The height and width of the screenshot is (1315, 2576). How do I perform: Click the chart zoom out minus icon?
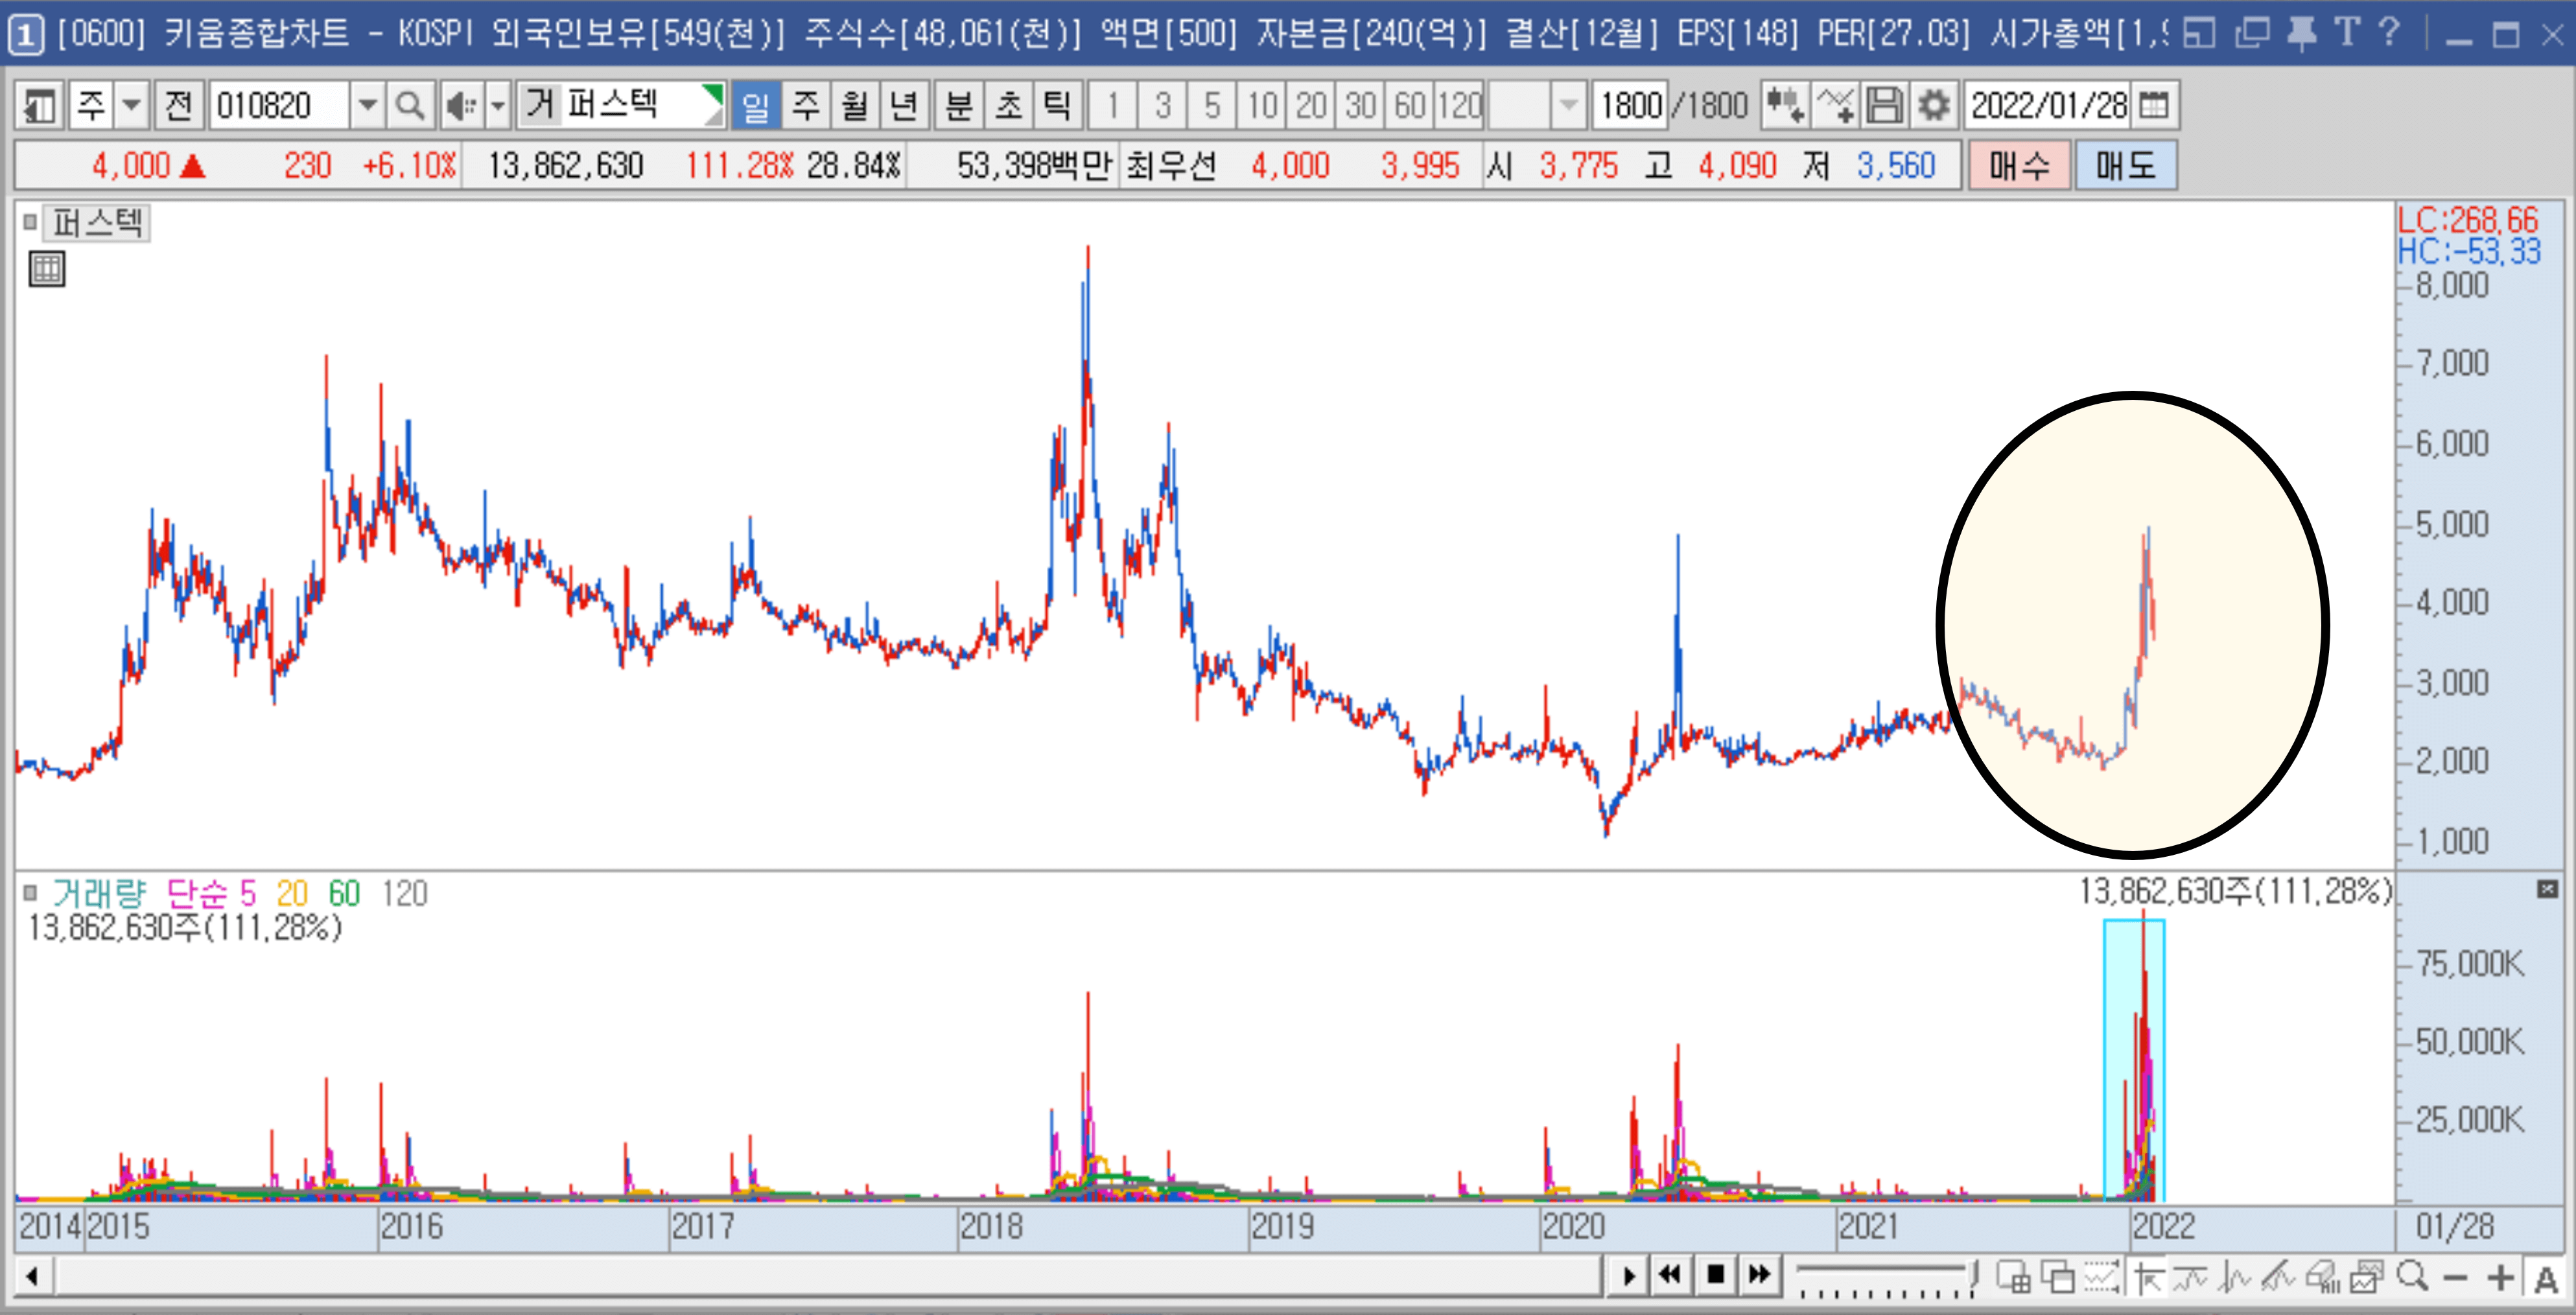tap(2455, 1277)
